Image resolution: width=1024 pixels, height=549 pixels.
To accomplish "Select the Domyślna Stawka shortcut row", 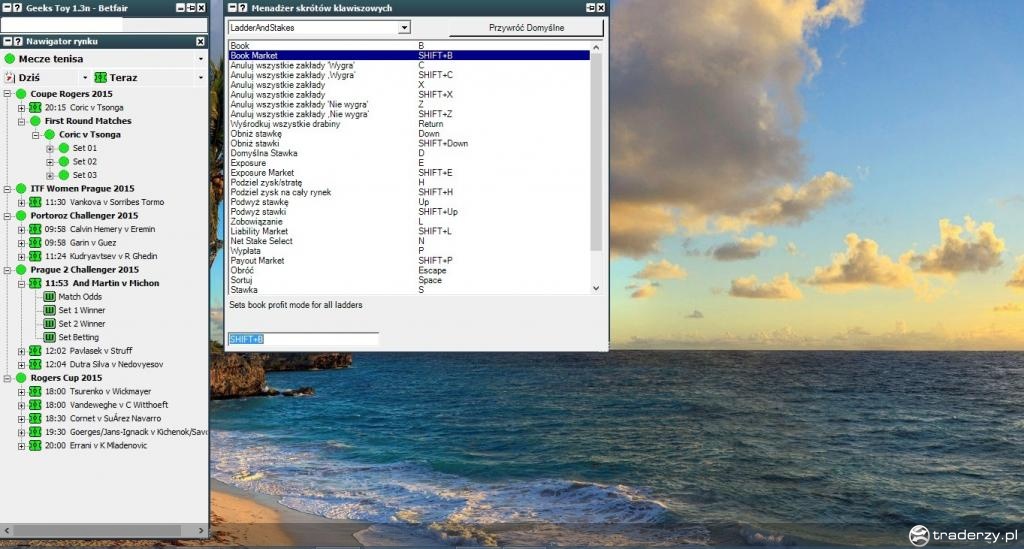I will (409, 153).
